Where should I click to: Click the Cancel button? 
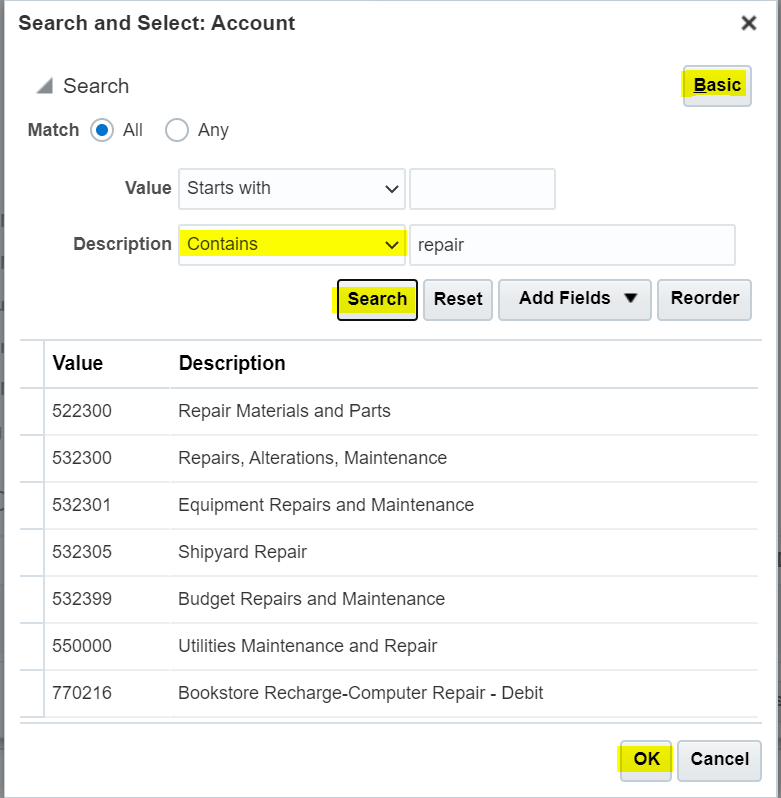(x=719, y=760)
